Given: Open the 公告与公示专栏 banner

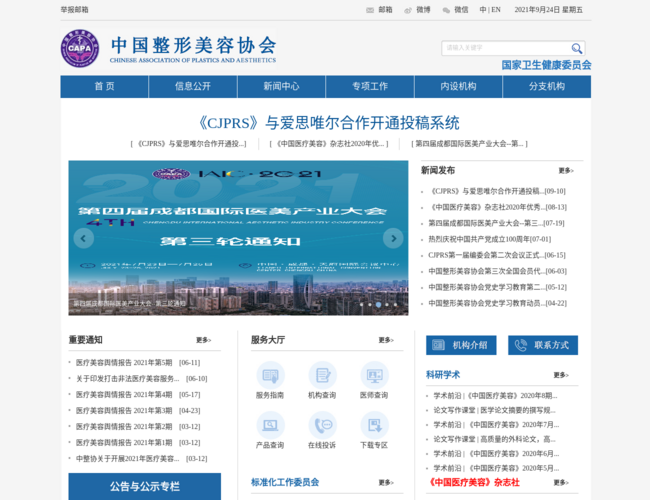Looking at the screenshot, I should (145, 486).
